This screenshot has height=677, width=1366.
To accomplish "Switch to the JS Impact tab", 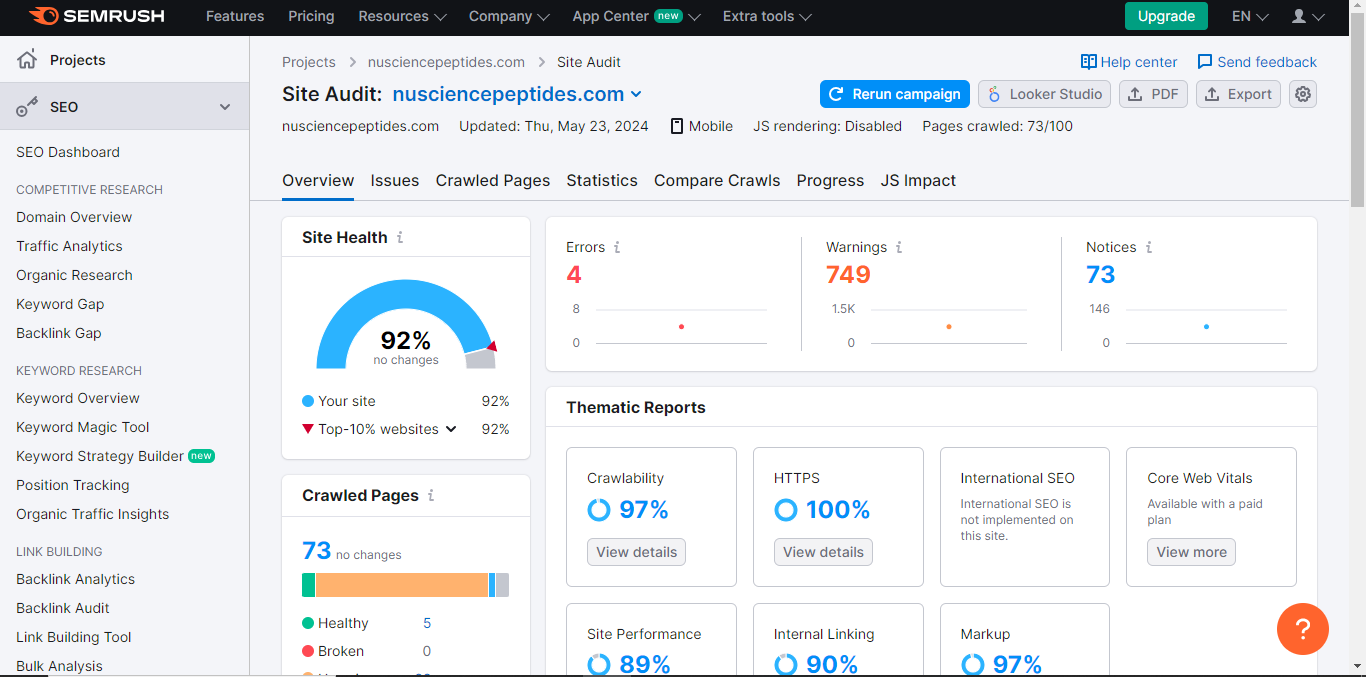I will pyautogui.click(x=918, y=181).
